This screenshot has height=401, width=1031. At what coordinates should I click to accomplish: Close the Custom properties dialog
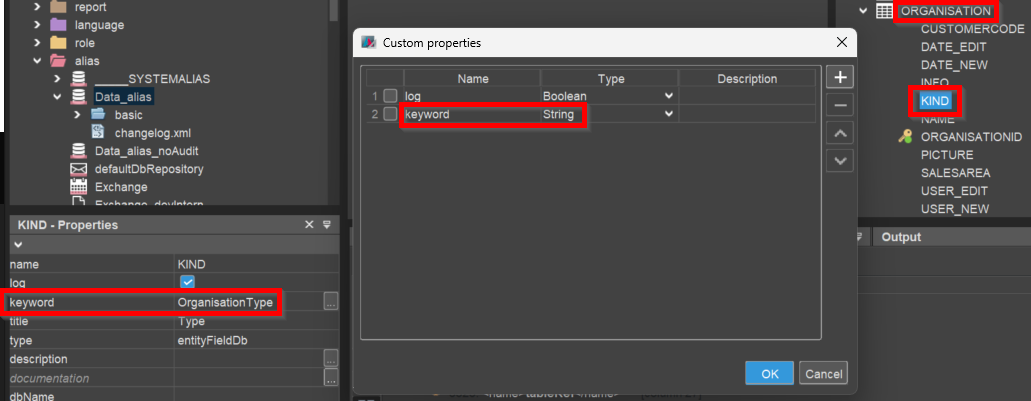click(x=841, y=43)
